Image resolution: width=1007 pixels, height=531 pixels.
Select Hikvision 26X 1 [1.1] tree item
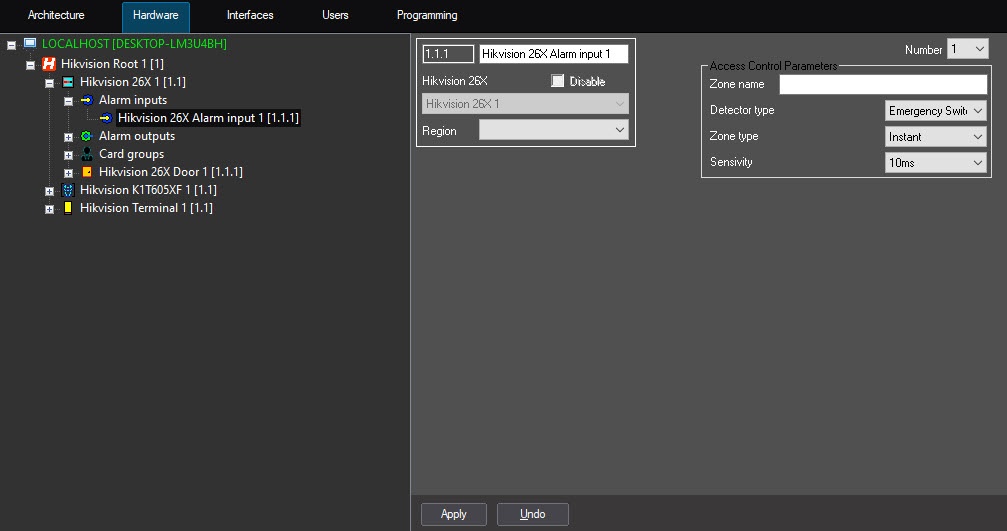132,82
